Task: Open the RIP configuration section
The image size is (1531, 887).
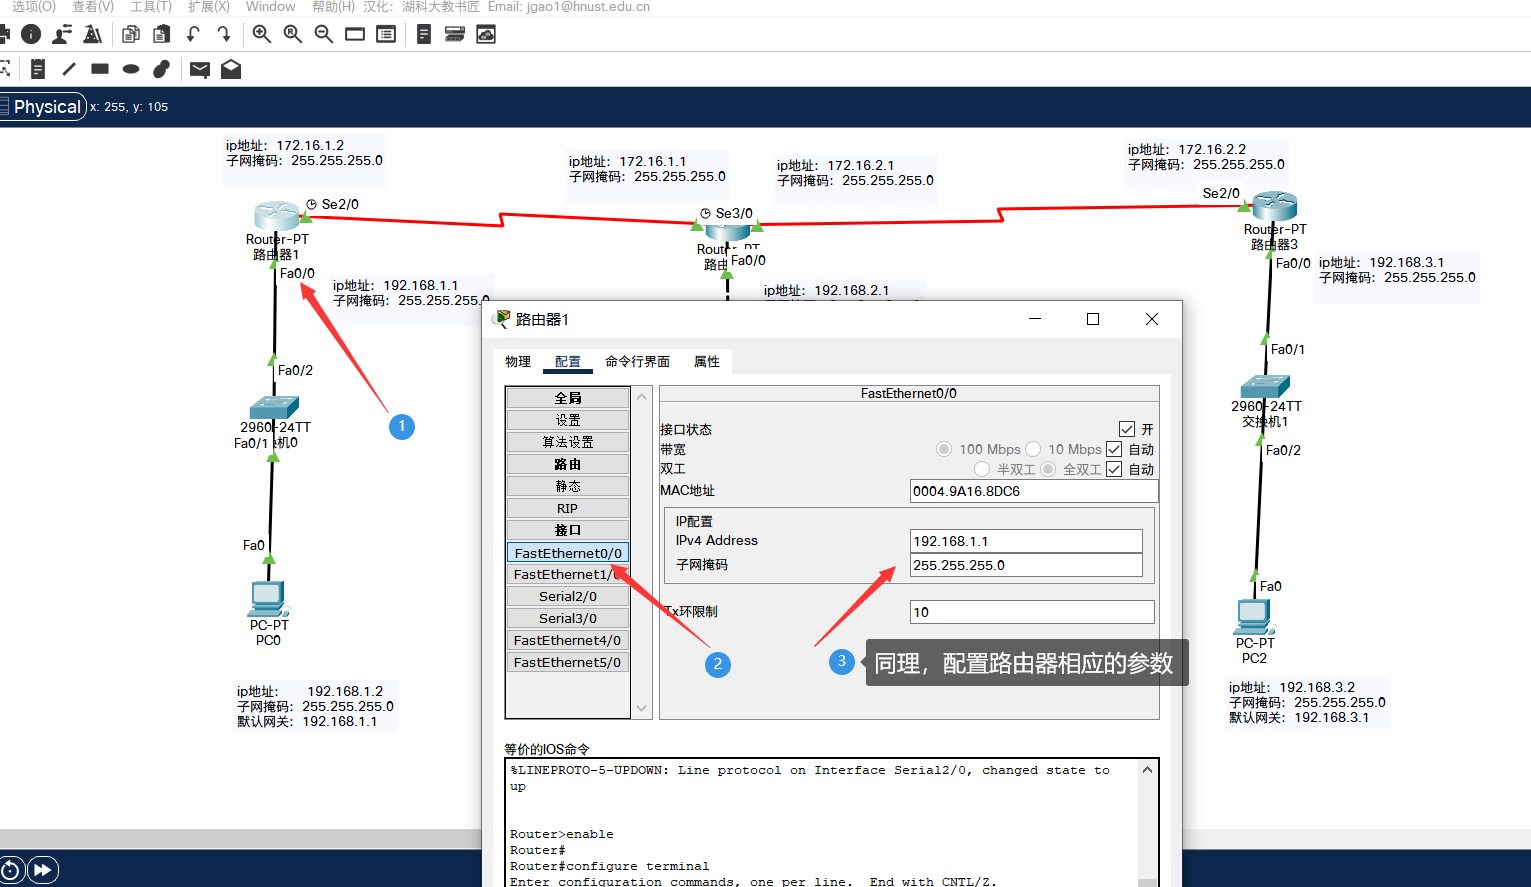Action: (x=567, y=507)
